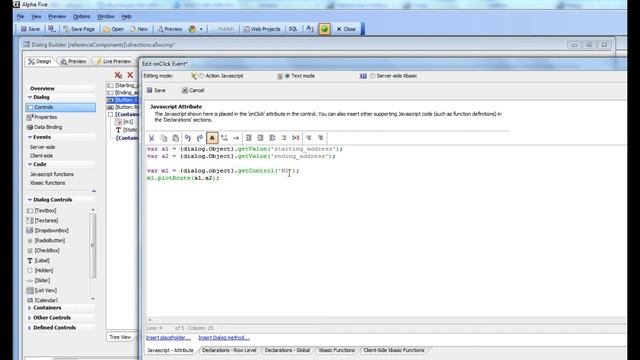This screenshot has height=360, width=640.
Task: Click the green globe icon in main toolbar
Action: [x=324, y=29]
